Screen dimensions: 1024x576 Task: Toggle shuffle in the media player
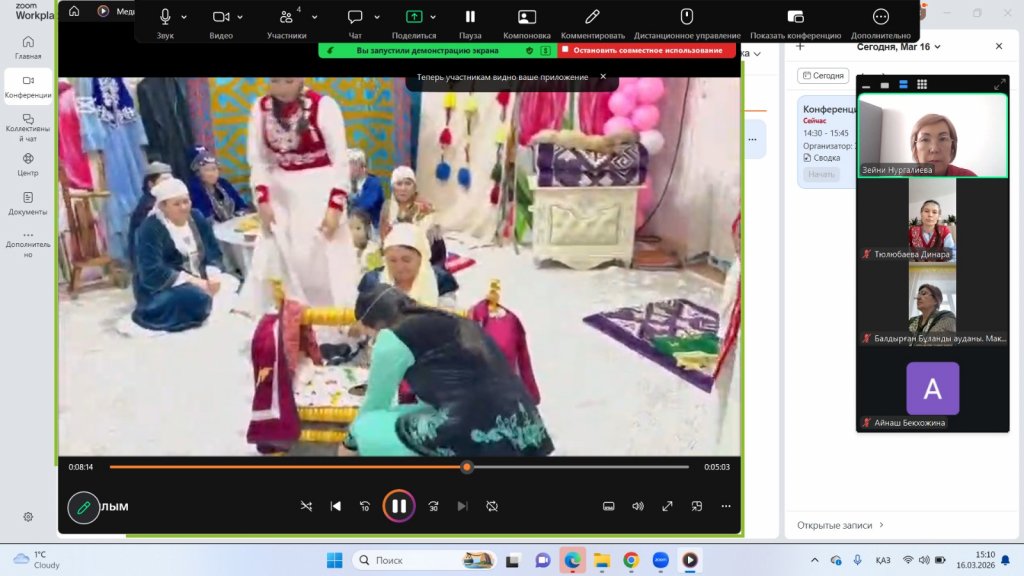click(x=306, y=506)
